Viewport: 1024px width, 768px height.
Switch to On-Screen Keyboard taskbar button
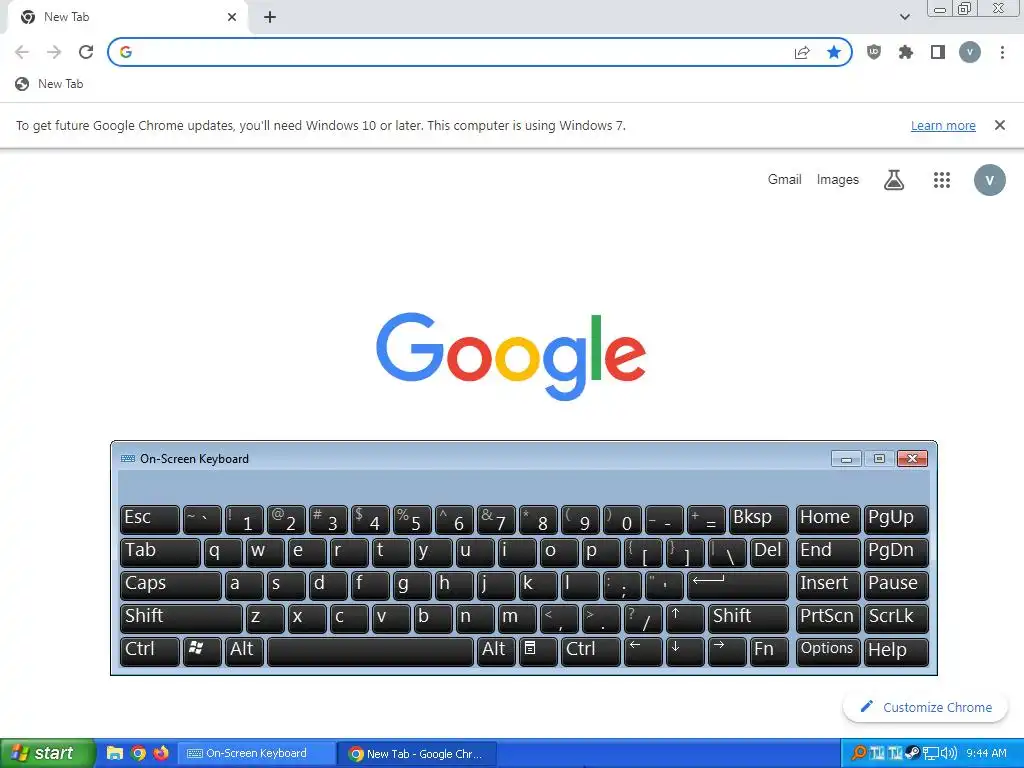pos(256,753)
